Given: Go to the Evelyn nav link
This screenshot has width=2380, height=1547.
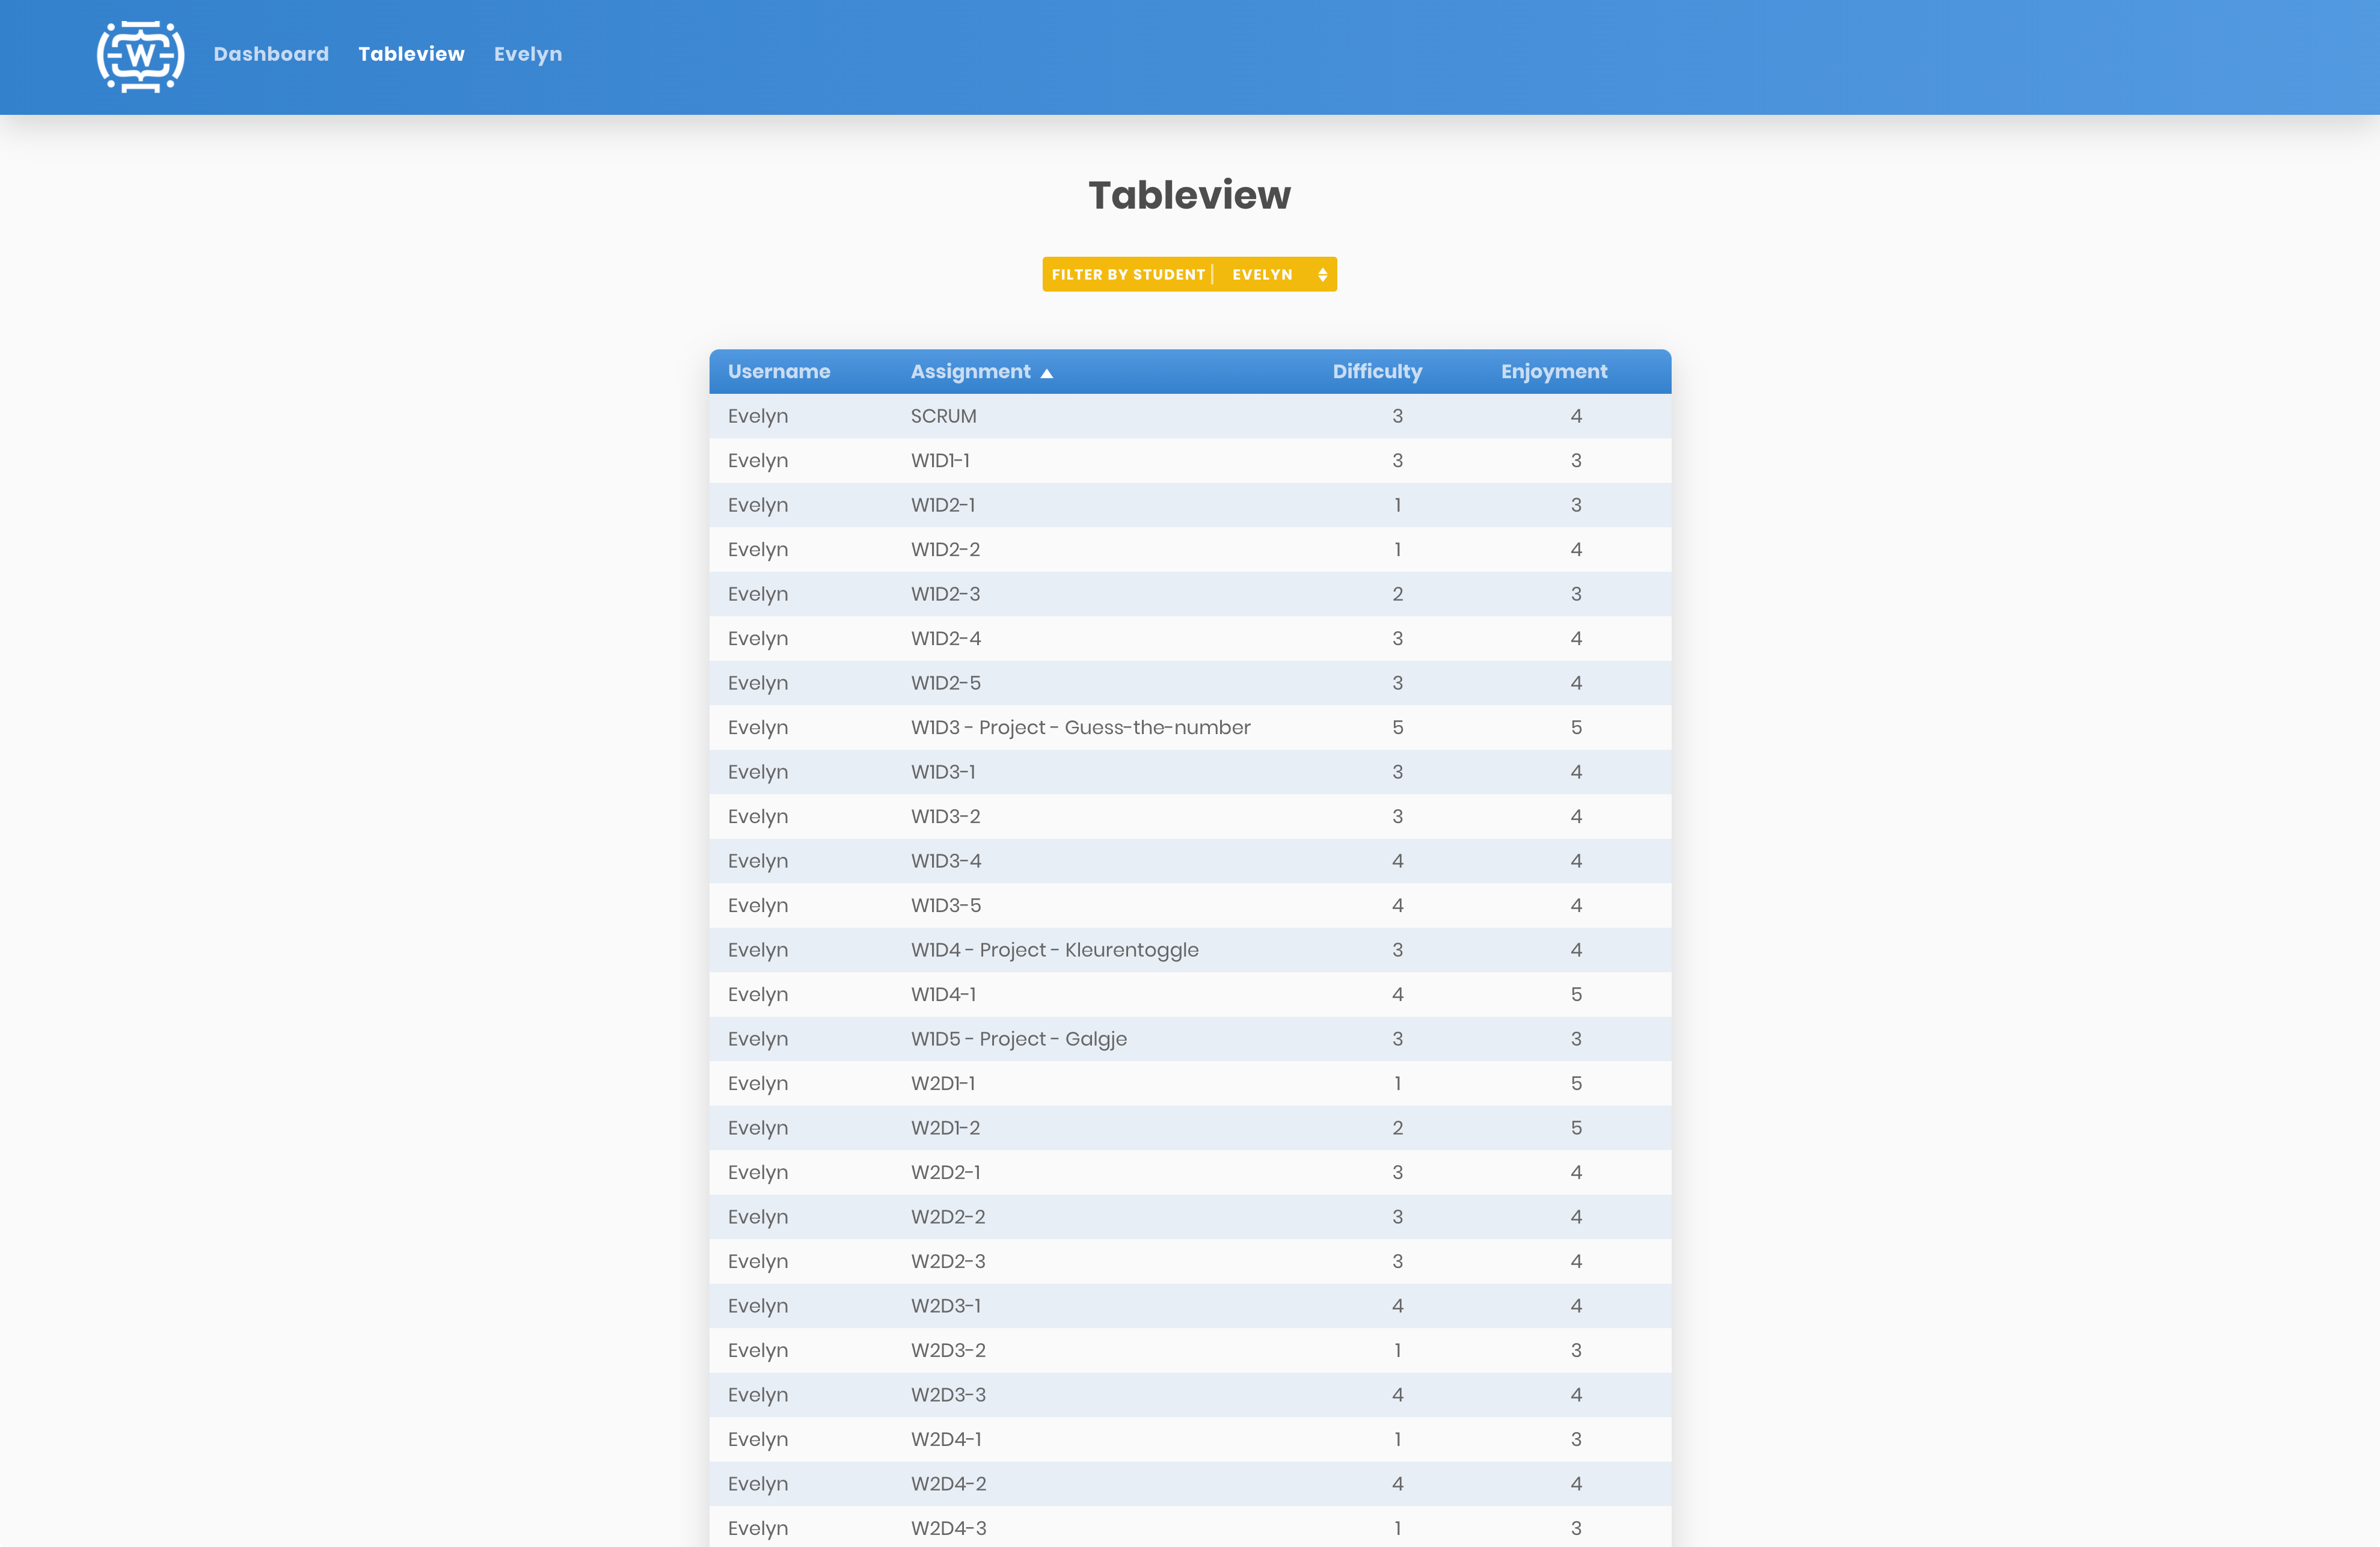Looking at the screenshot, I should (x=527, y=54).
